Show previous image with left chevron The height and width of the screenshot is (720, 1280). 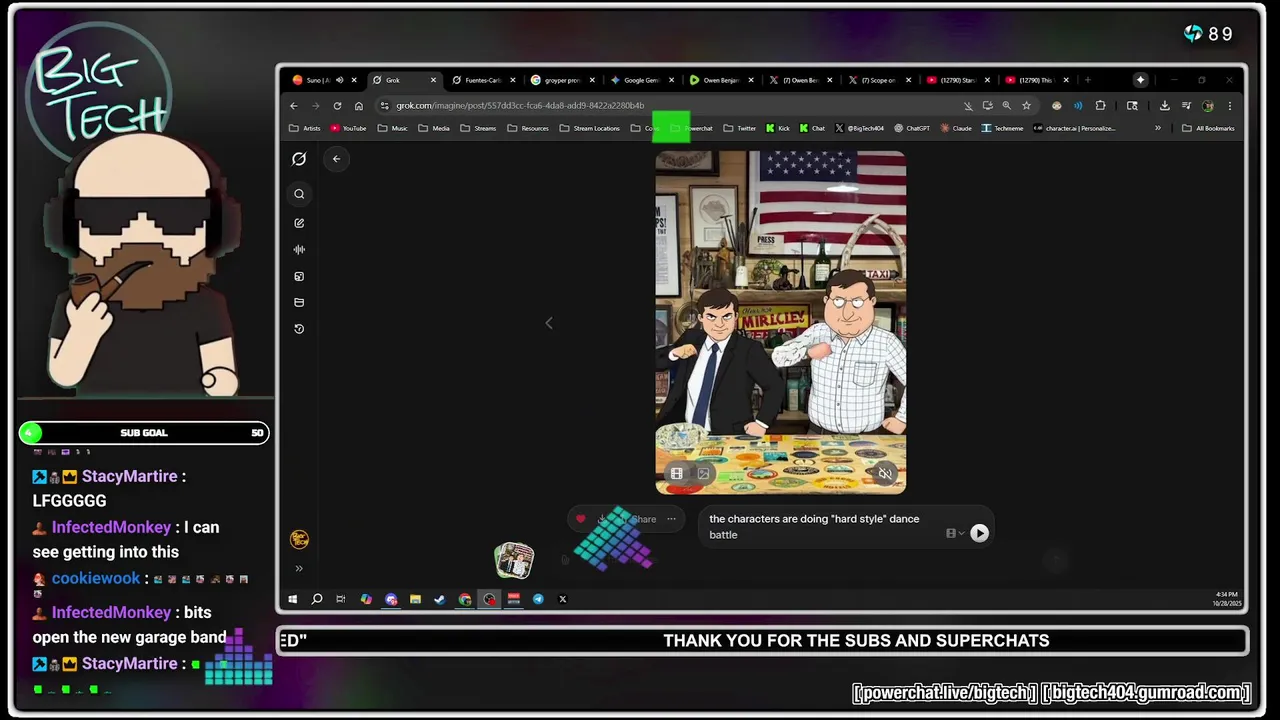(548, 323)
